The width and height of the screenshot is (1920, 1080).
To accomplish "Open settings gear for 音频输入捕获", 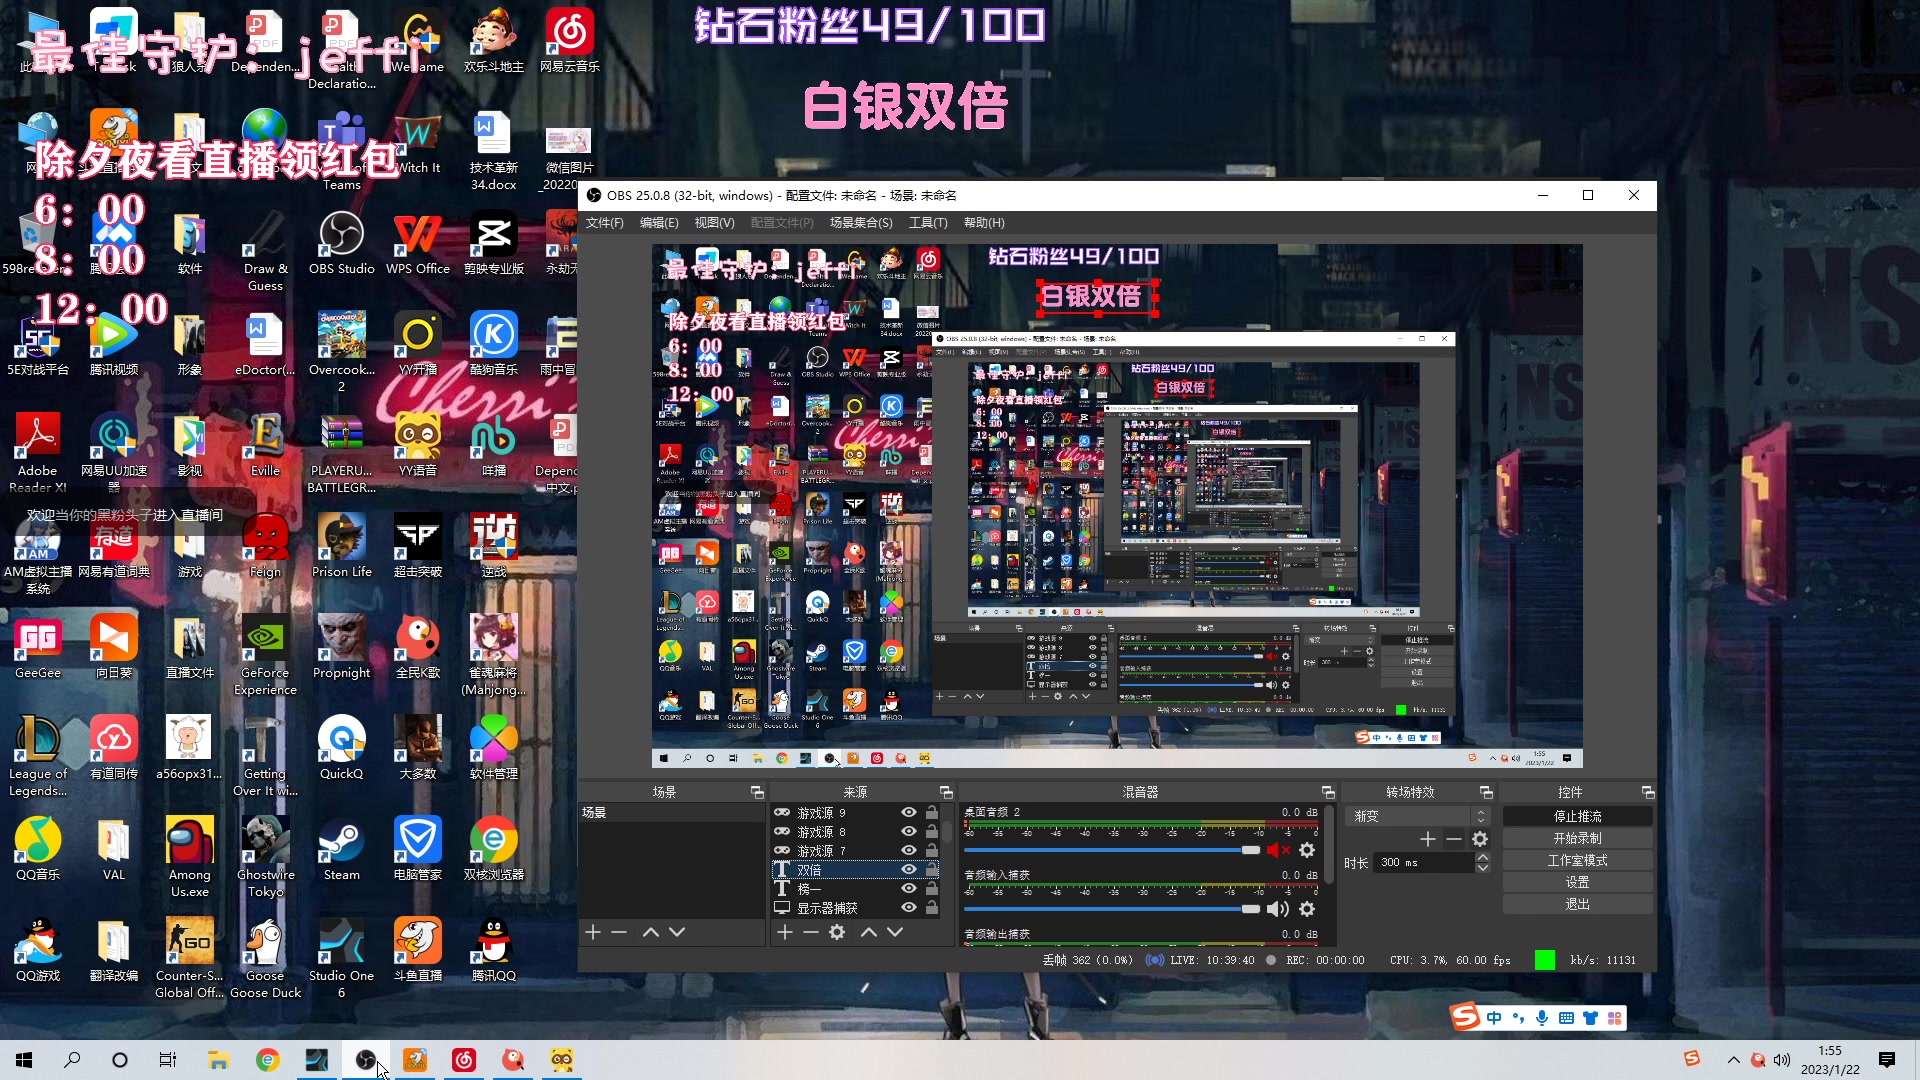I will (x=1306, y=909).
